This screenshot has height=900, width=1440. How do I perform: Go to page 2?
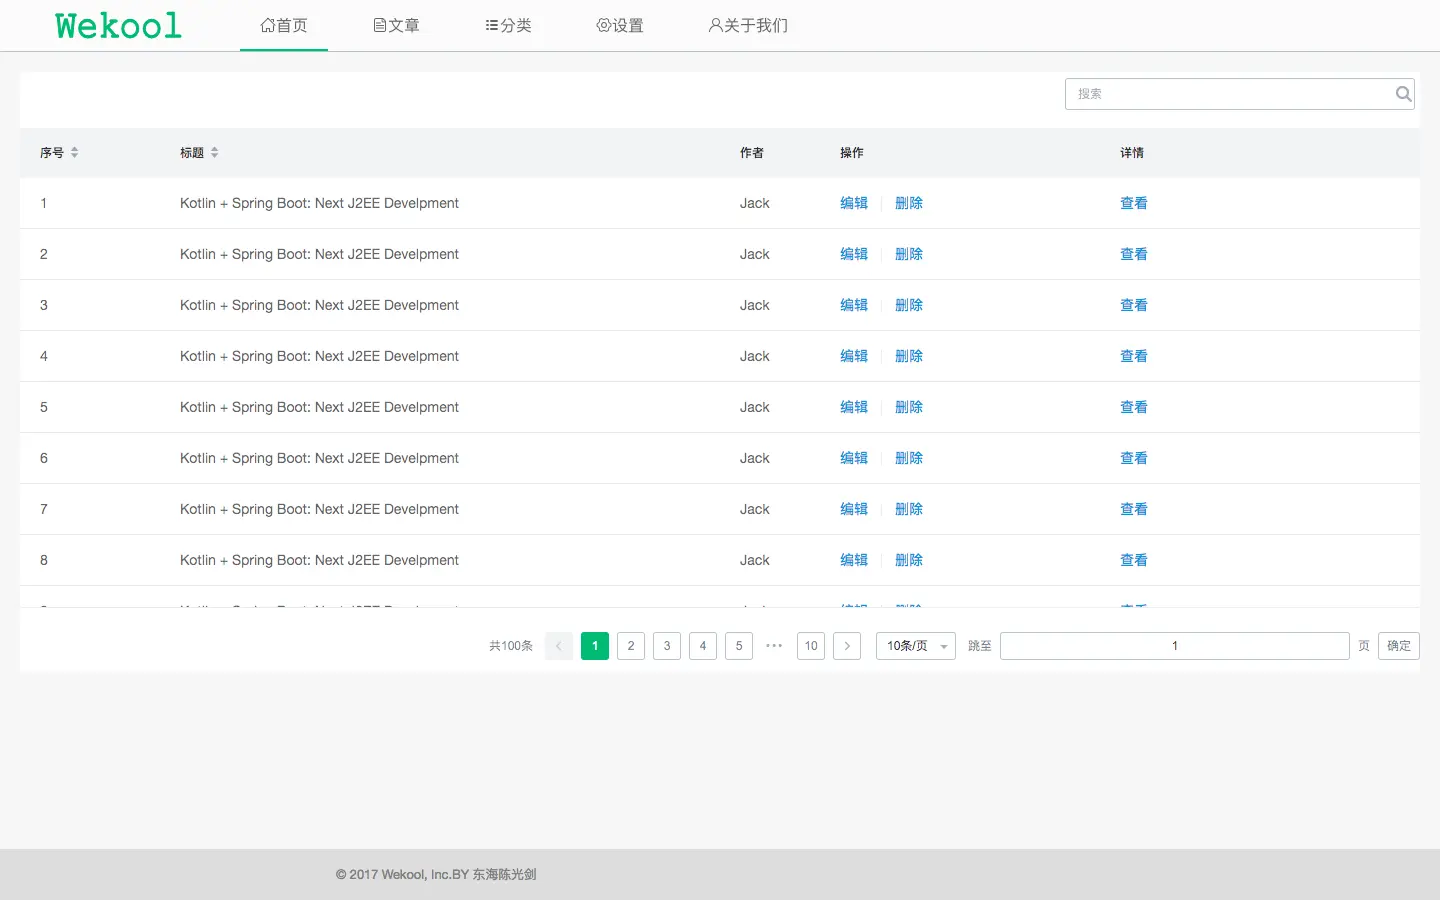[x=631, y=646]
